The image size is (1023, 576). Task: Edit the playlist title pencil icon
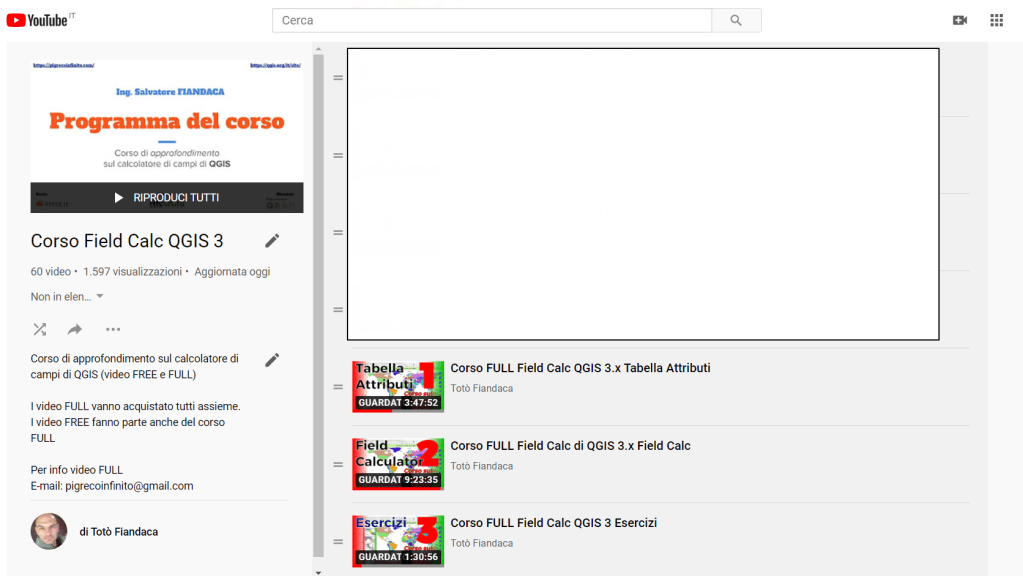pyautogui.click(x=272, y=241)
